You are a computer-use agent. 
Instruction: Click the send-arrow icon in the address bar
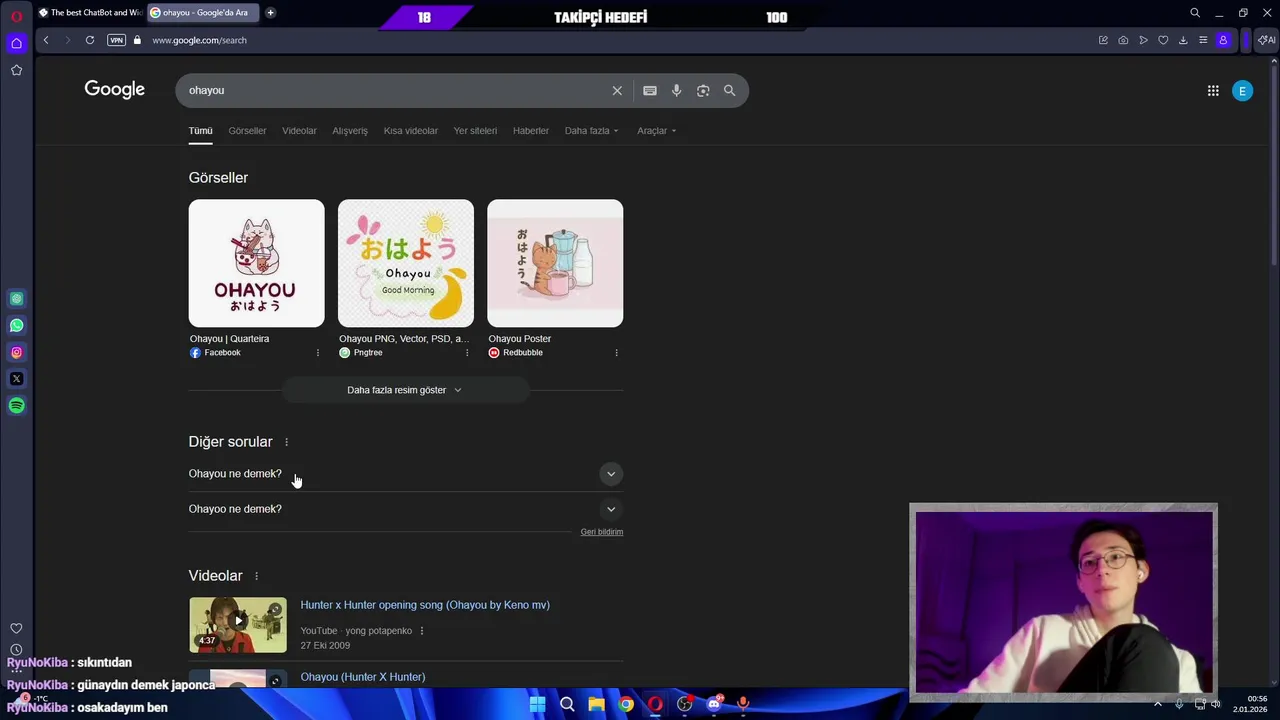pos(1143,40)
